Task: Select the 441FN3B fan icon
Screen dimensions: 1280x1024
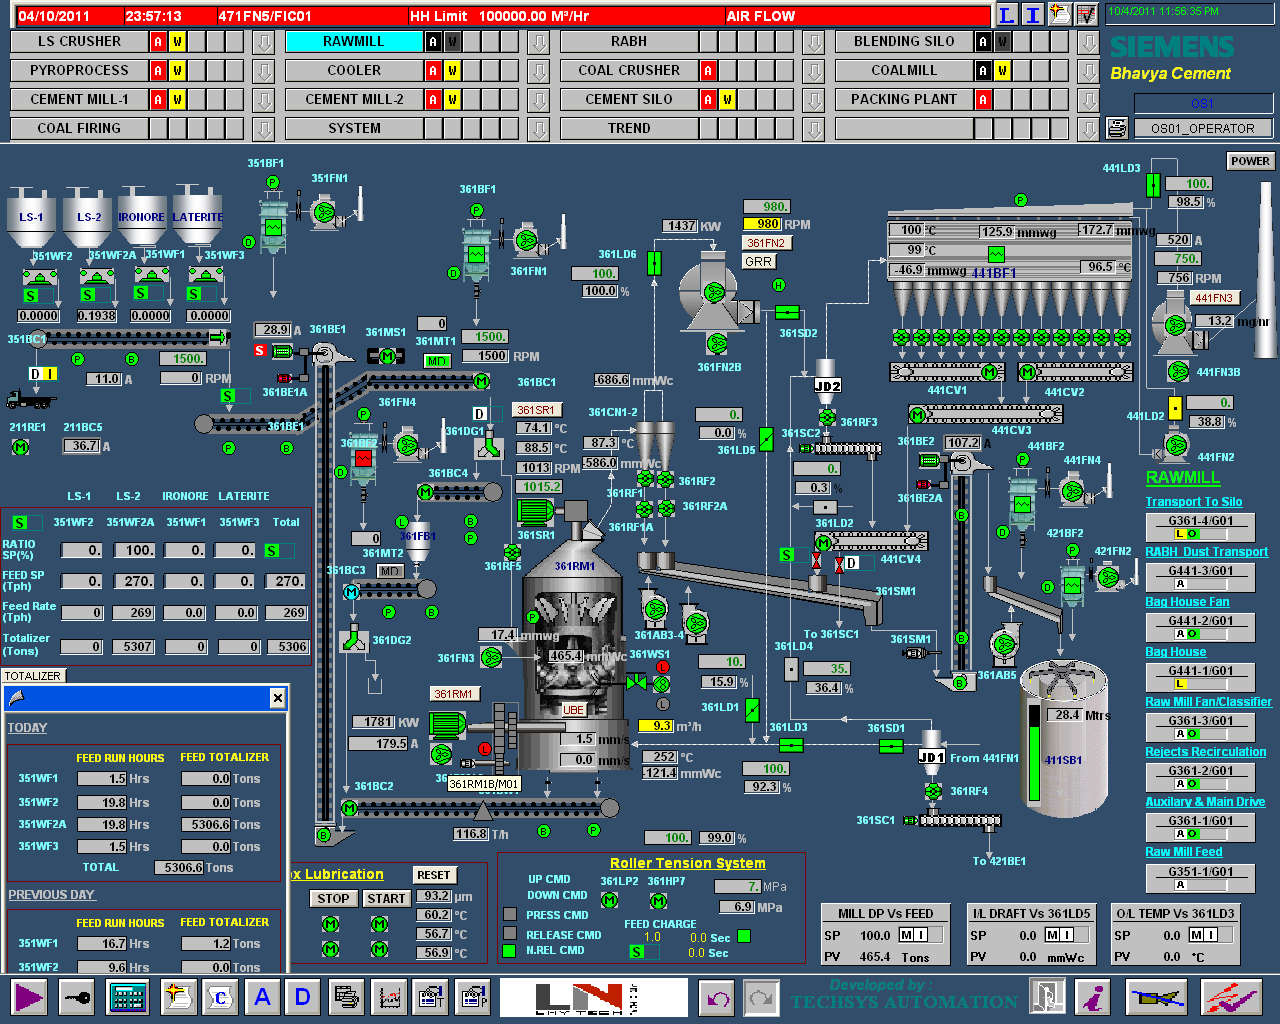Action: (x=1178, y=372)
